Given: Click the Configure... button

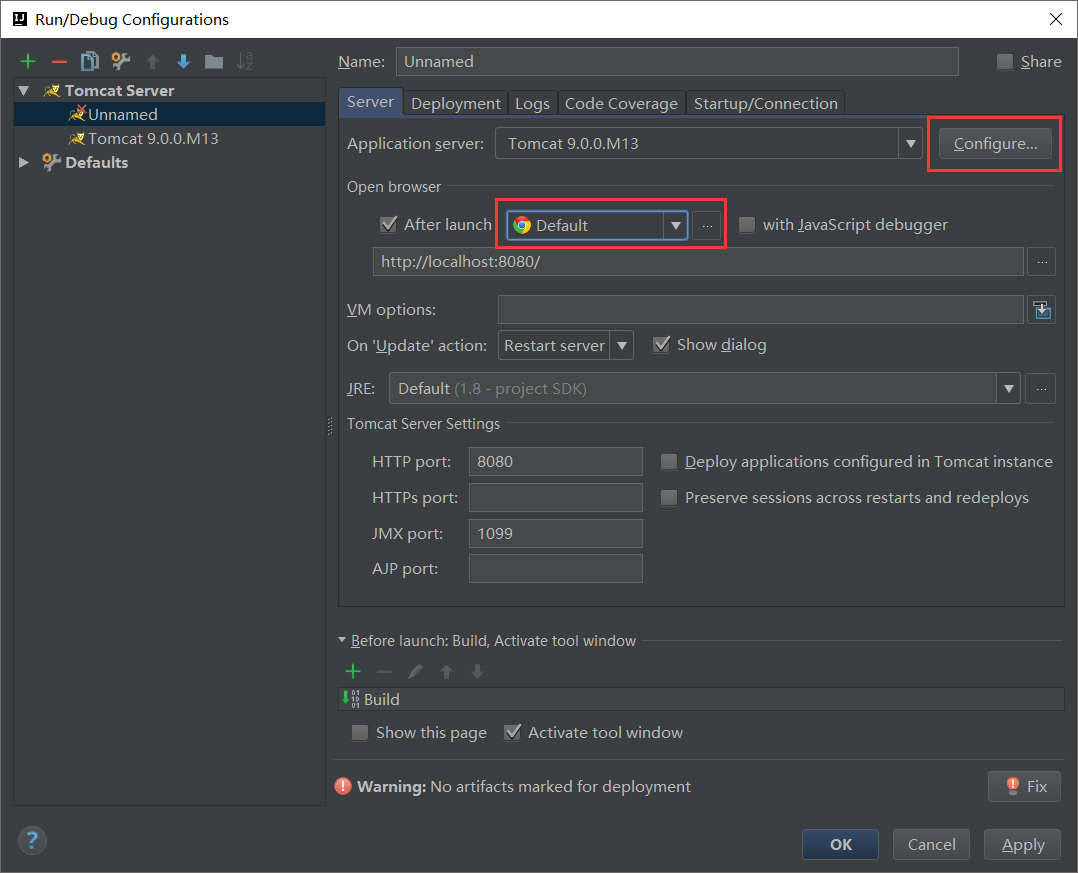Looking at the screenshot, I should (995, 144).
